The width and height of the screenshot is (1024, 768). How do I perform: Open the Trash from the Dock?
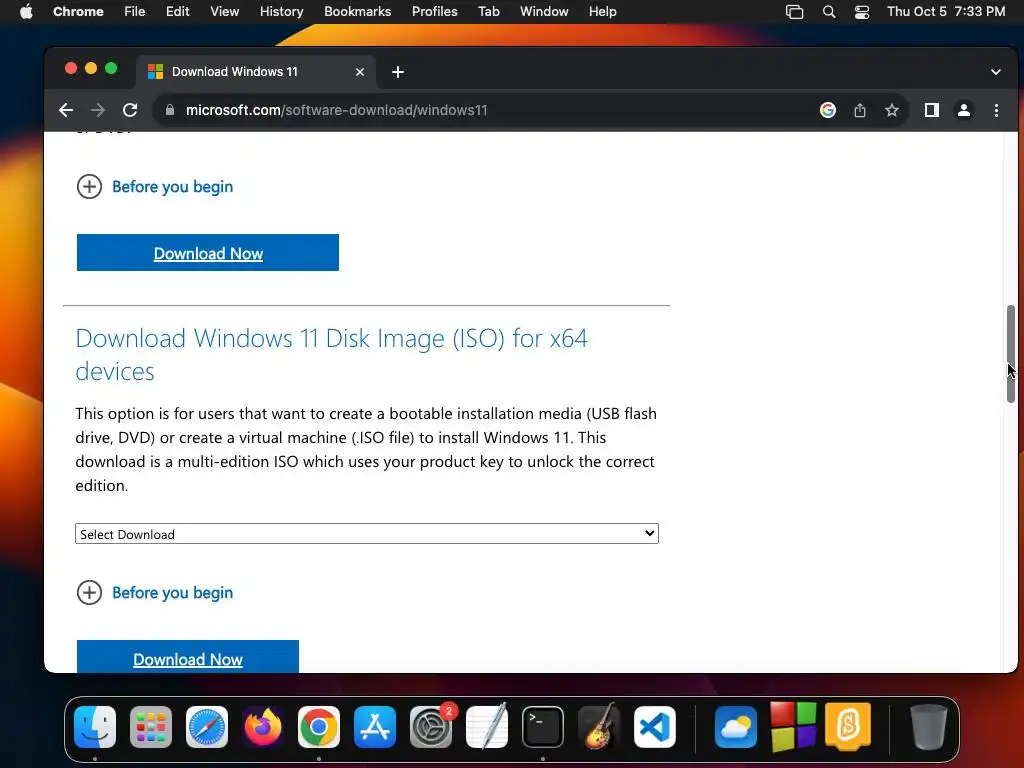pos(929,727)
